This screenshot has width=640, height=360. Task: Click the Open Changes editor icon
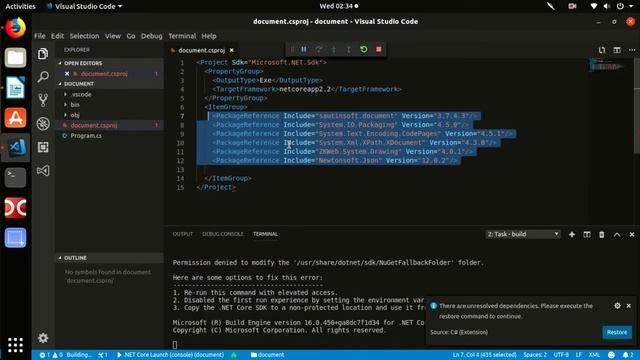point(602,50)
